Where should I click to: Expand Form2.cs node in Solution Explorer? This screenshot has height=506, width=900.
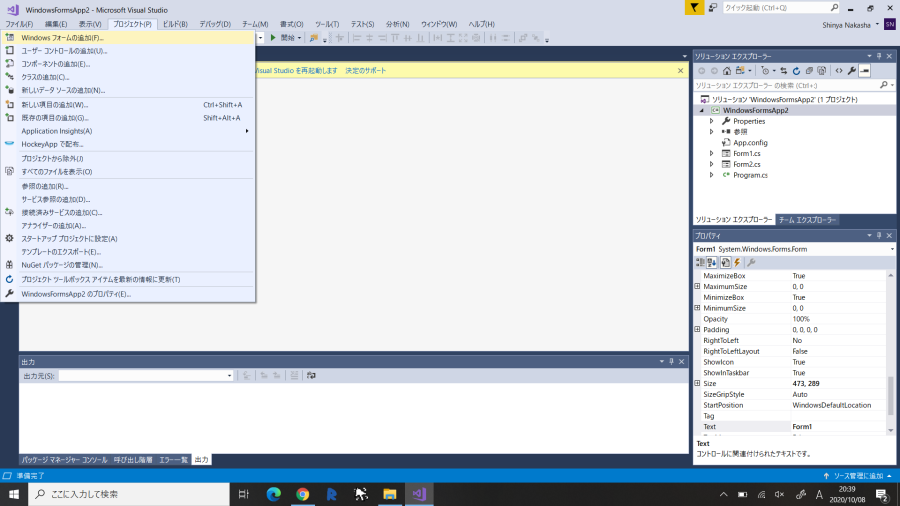point(712,164)
